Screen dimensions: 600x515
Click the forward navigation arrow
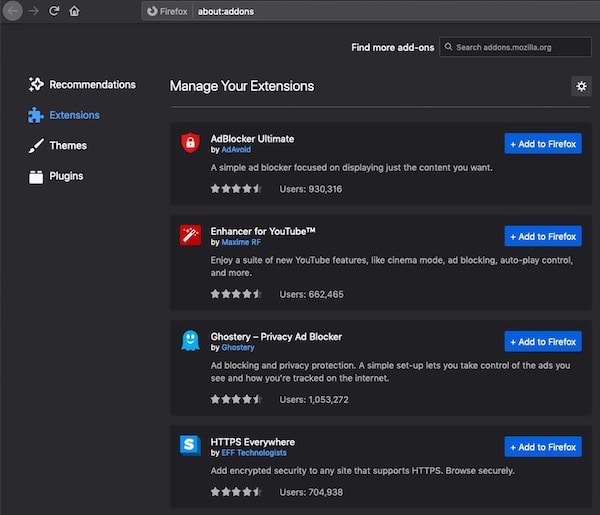coord(34,11)
